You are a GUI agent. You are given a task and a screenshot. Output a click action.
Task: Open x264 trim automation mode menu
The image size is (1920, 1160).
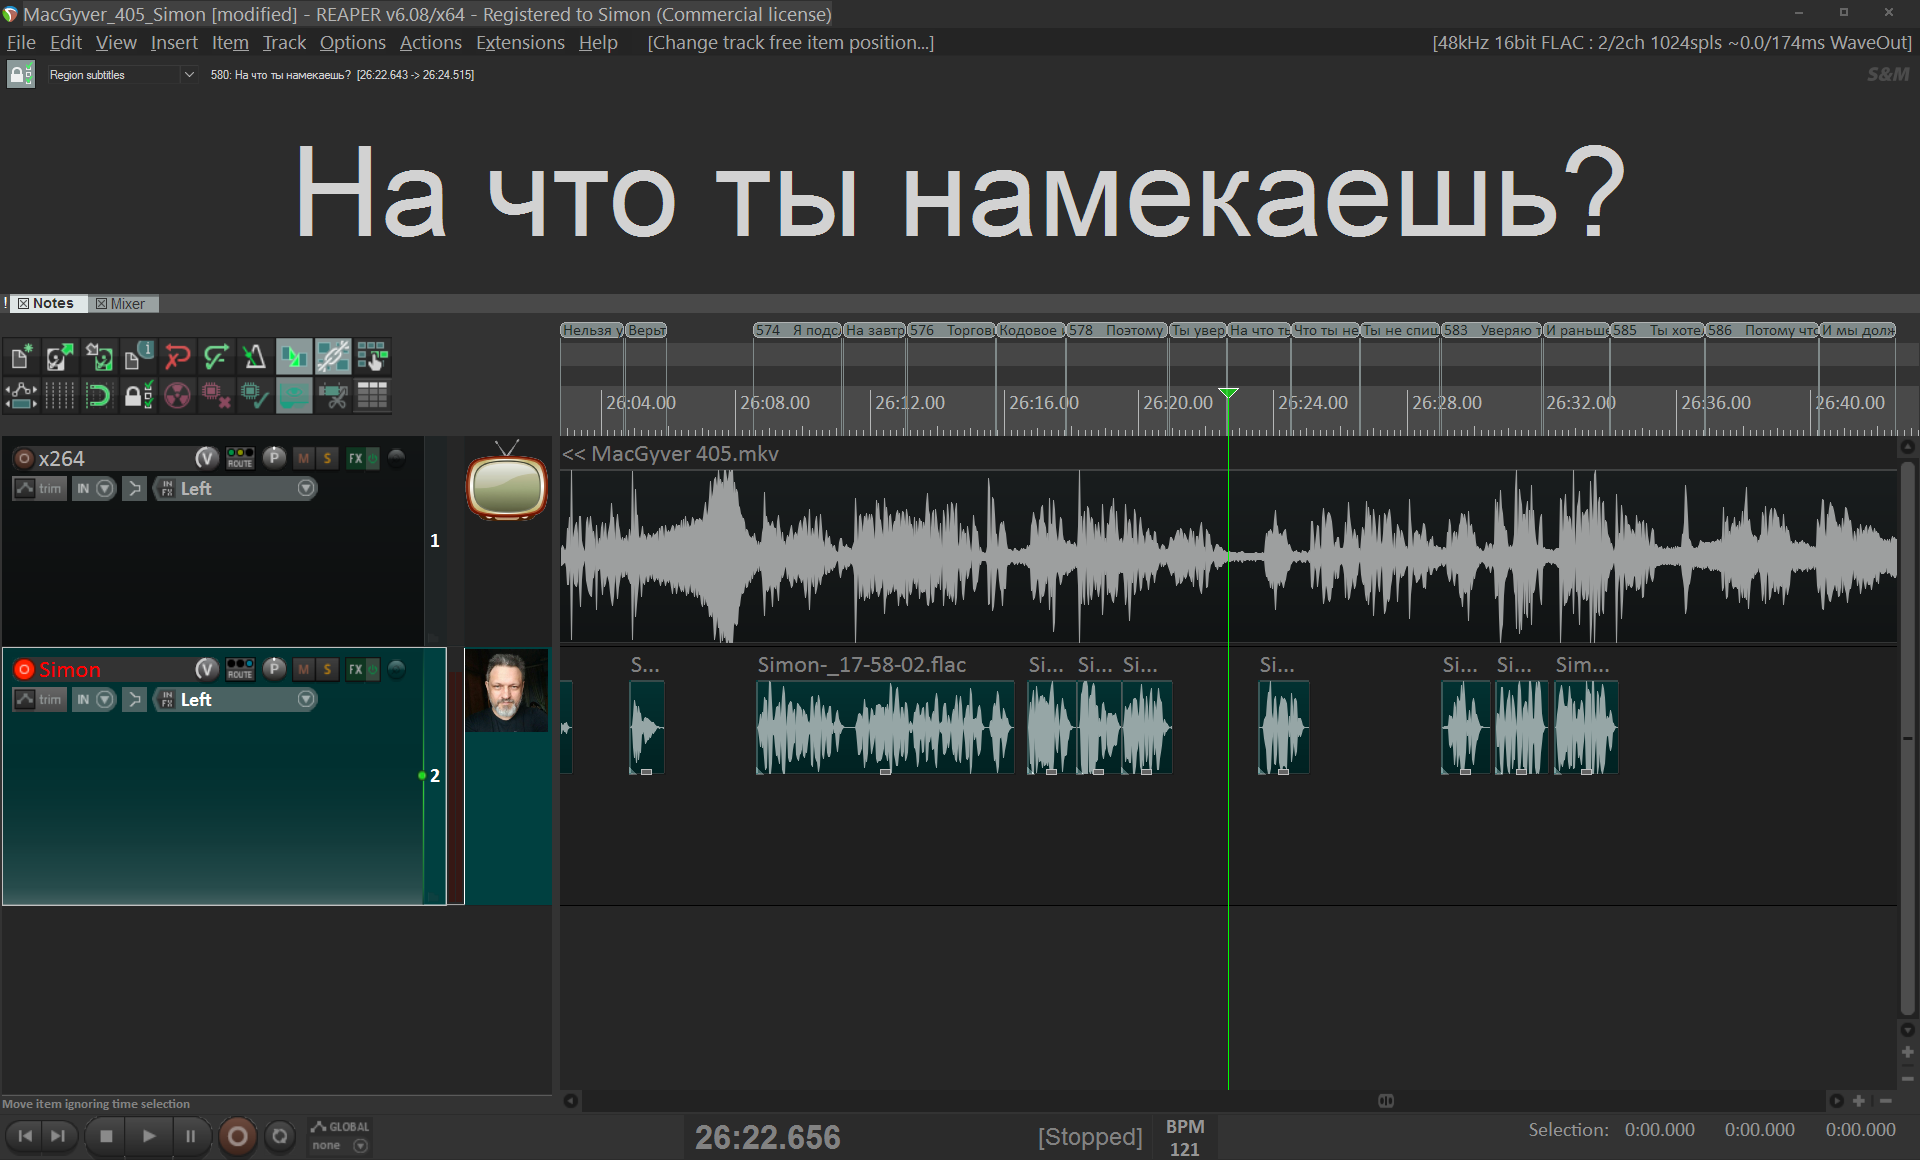(x=39, y=488)
